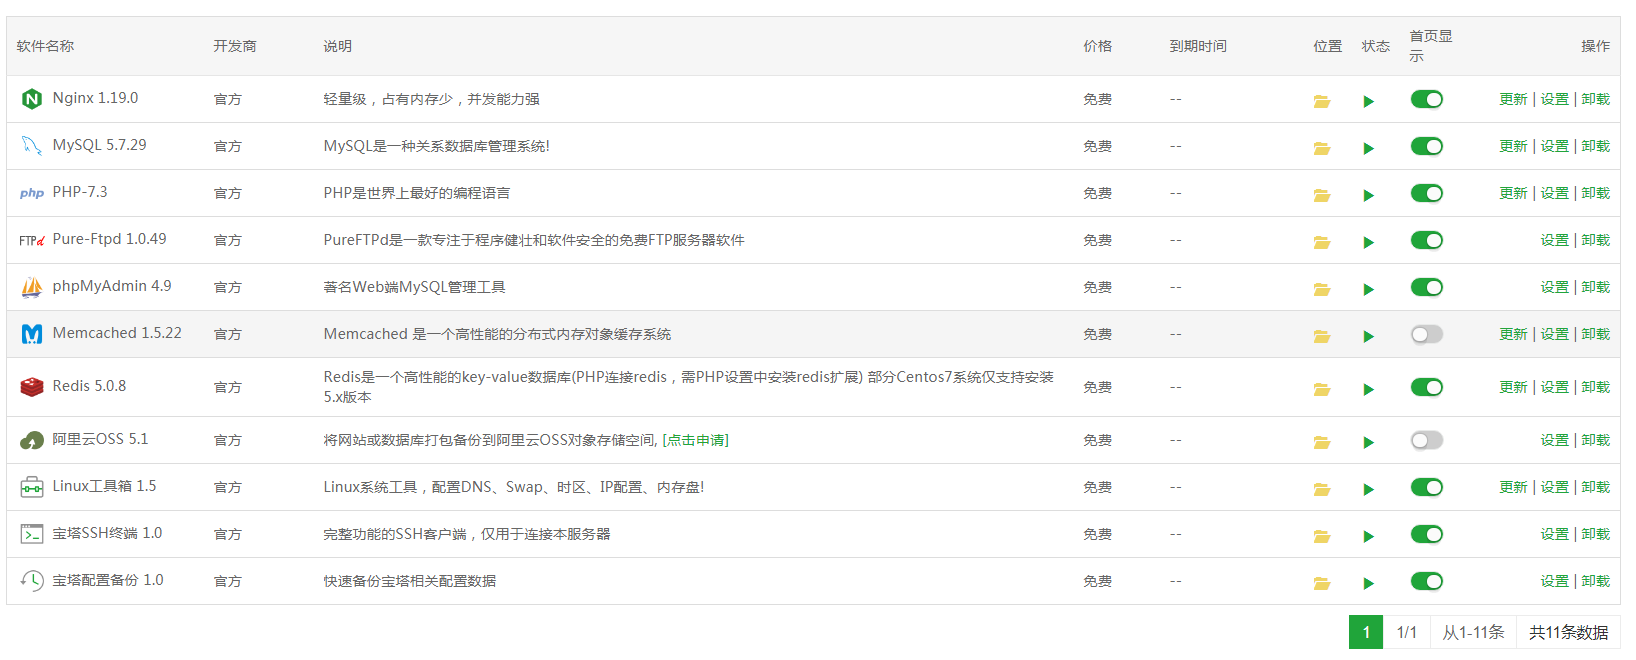Click the Linux工具箱 toolbox icon
Viewport: 1636px width, 660px height.
pos(32,487)
